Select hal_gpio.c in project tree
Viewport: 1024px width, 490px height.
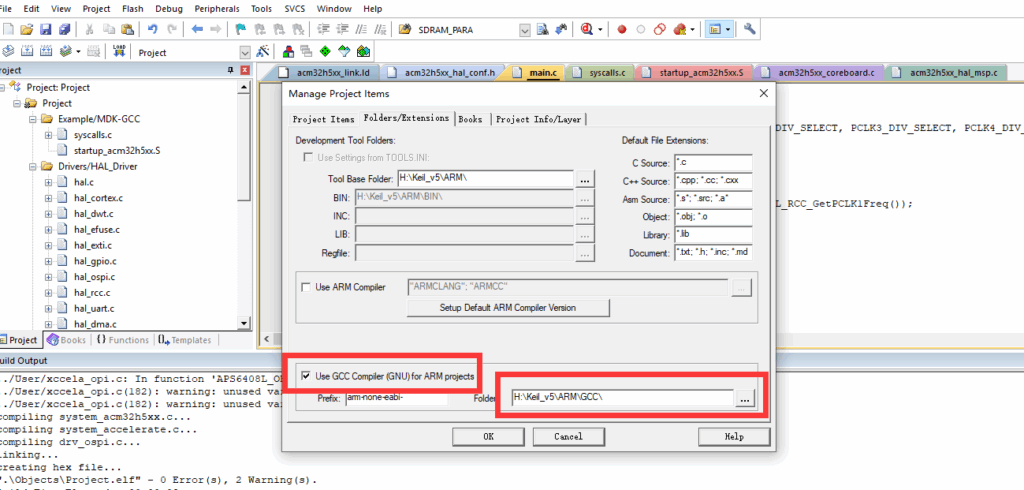click(x=95, y=261)
